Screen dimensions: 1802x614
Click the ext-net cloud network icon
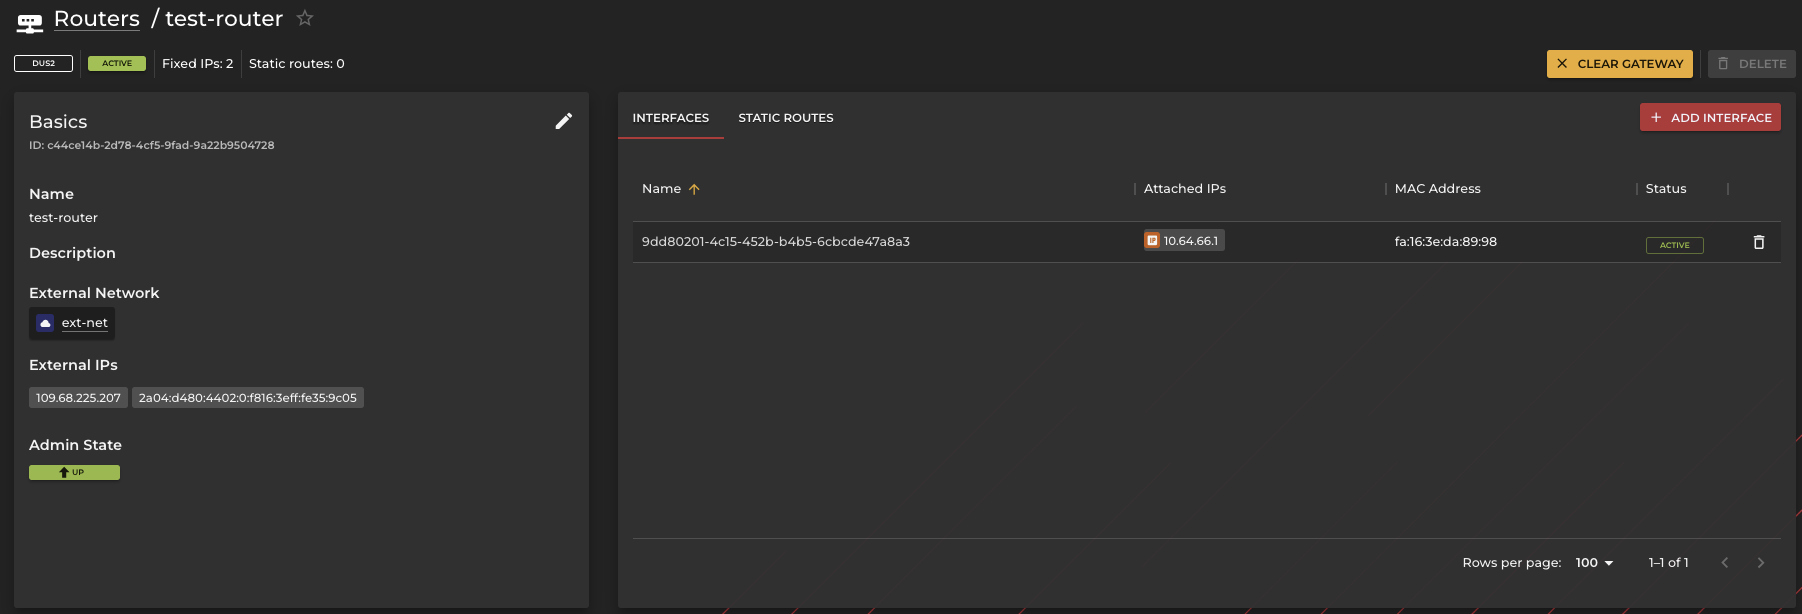click(45, 323)
